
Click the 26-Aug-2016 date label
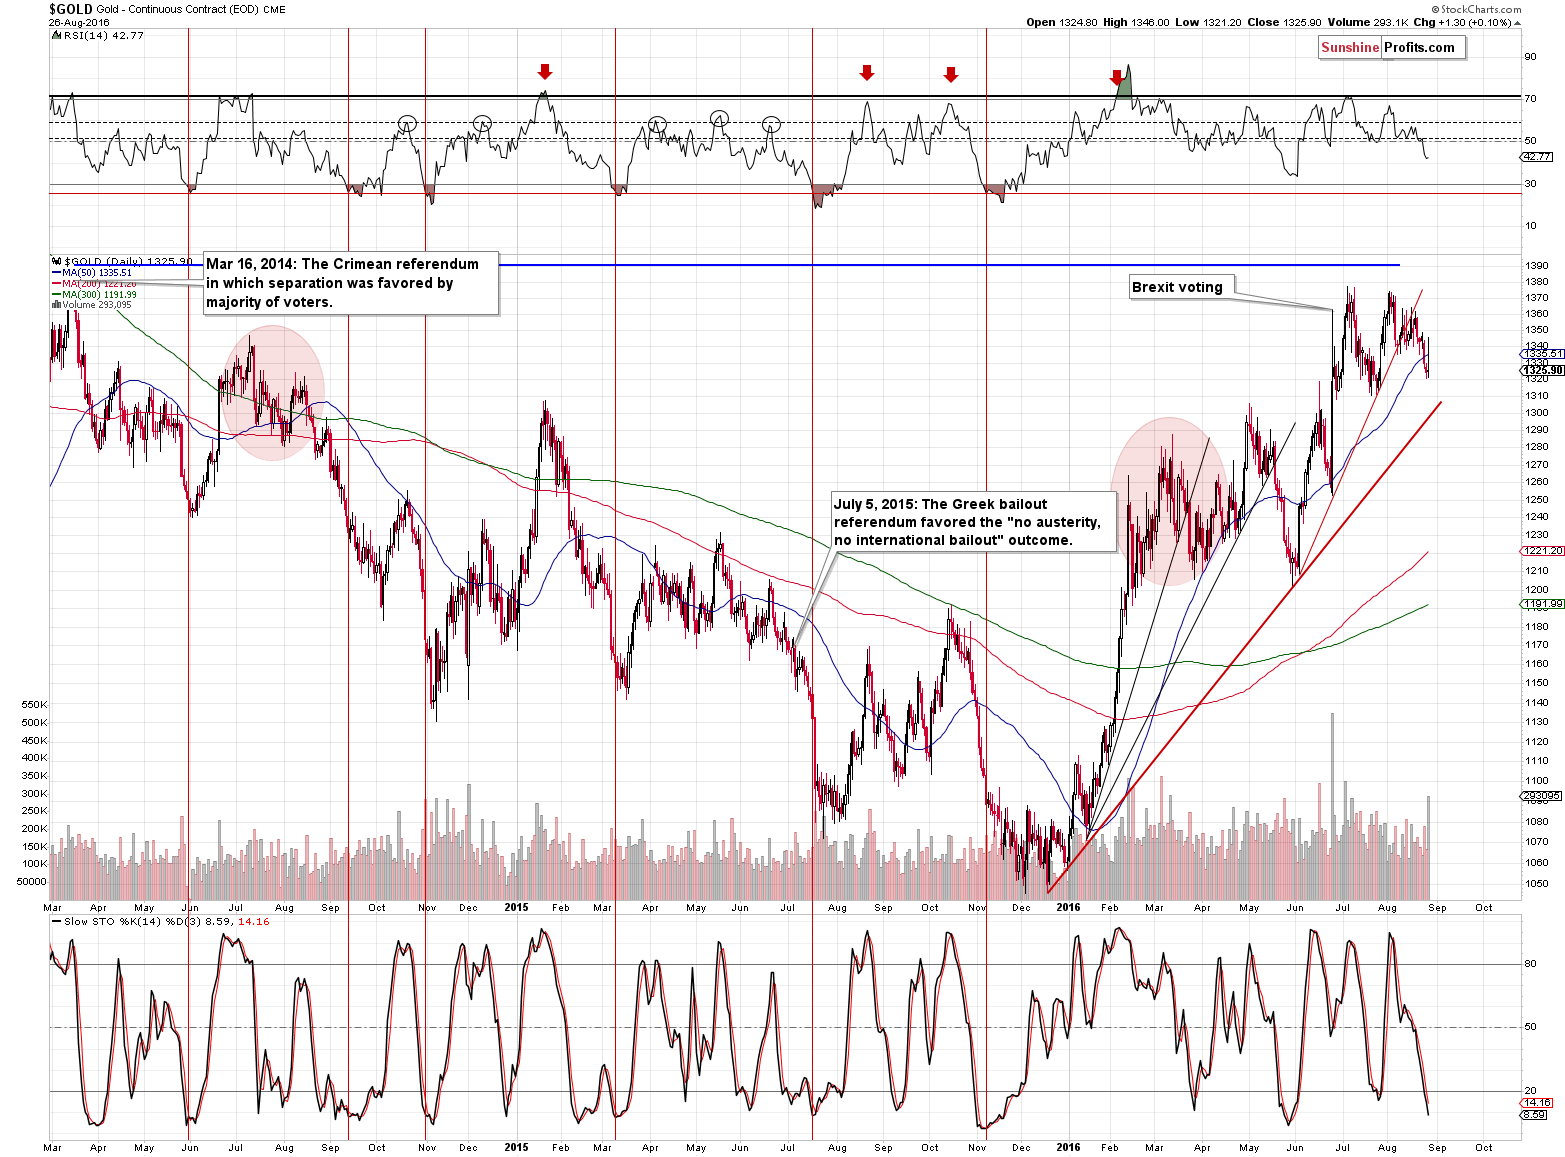click(x=80, y=22)
